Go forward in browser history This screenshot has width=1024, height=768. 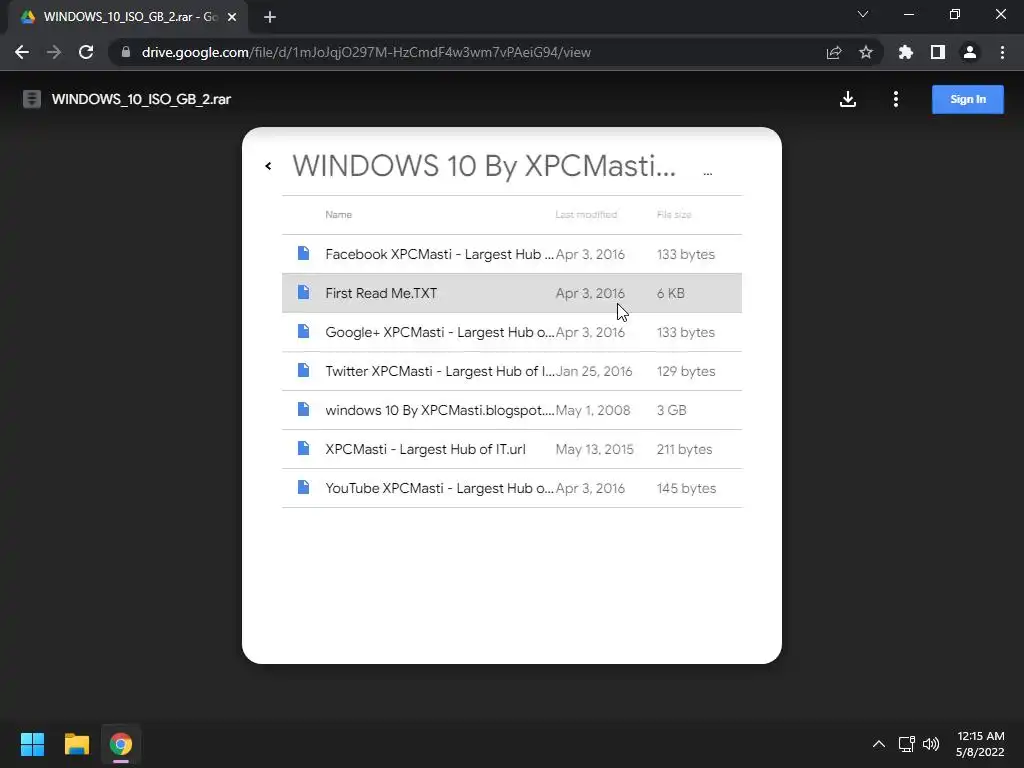54,52
